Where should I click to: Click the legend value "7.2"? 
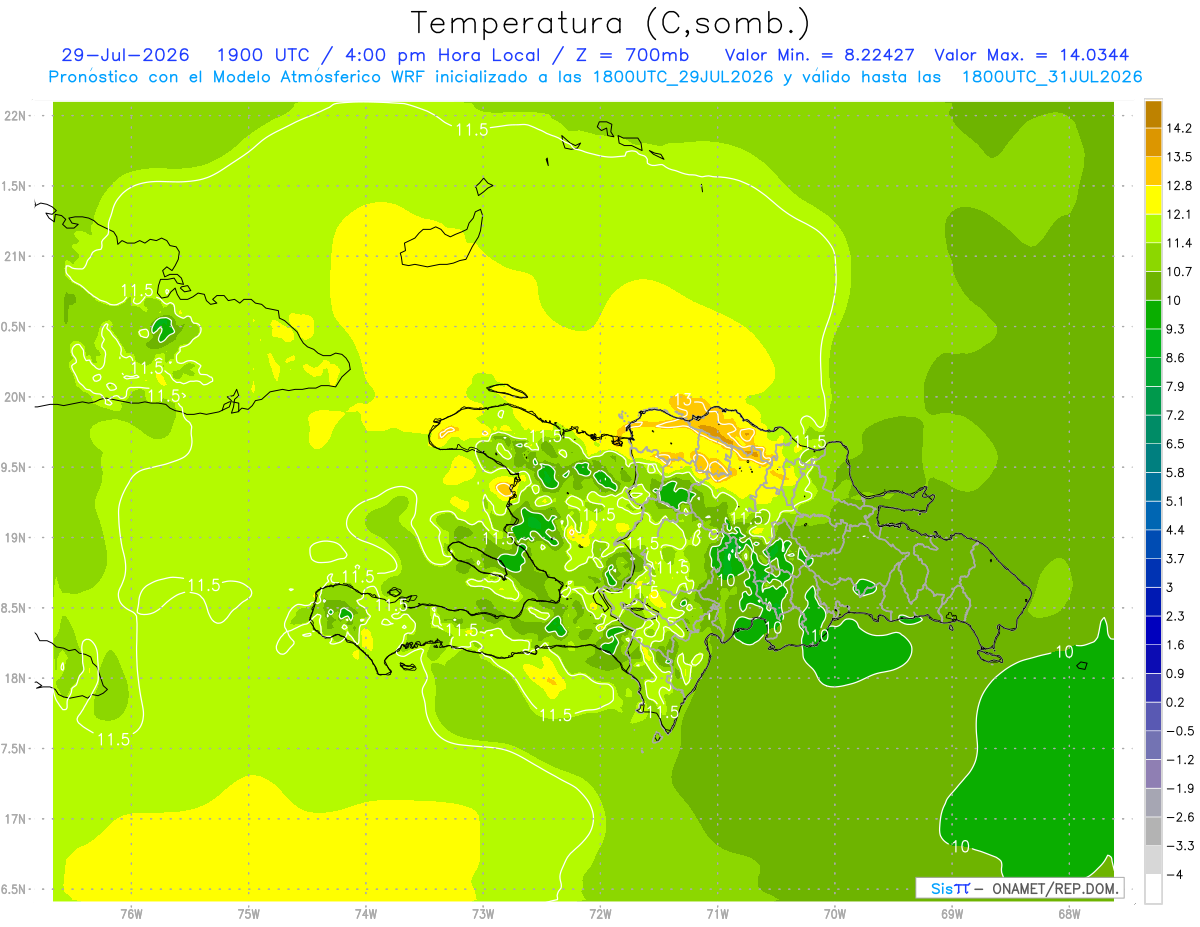pyautogui.click(x=1177, y=415)
